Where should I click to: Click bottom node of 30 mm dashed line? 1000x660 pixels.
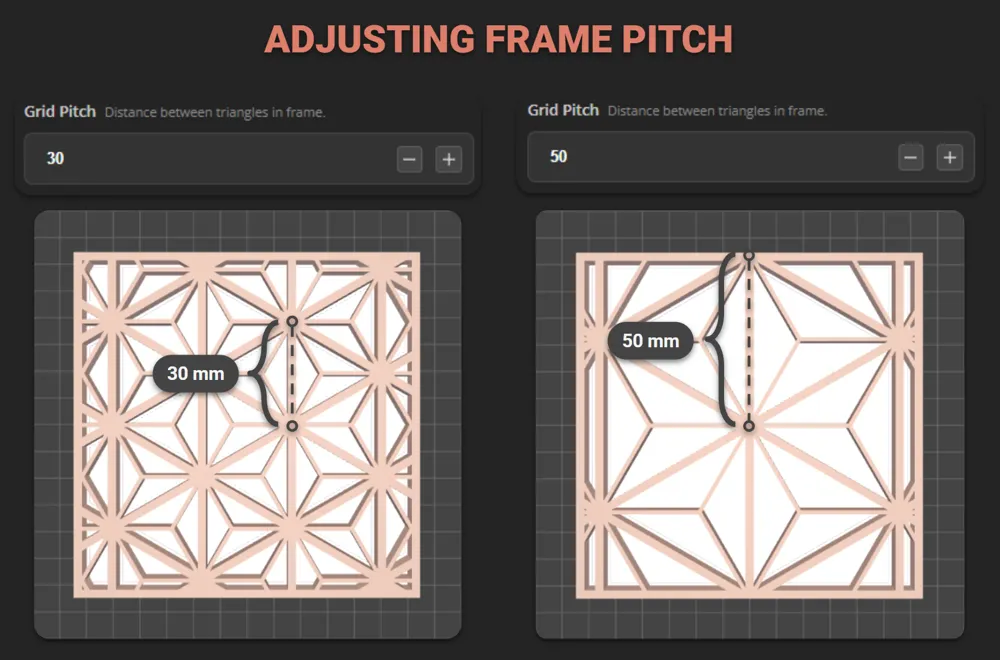(x=292, y=426)
